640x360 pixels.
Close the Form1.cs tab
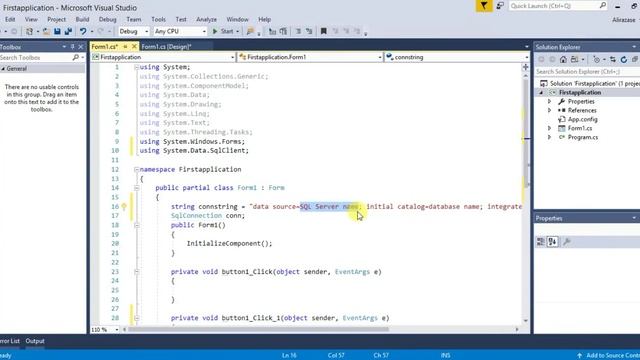134,47
